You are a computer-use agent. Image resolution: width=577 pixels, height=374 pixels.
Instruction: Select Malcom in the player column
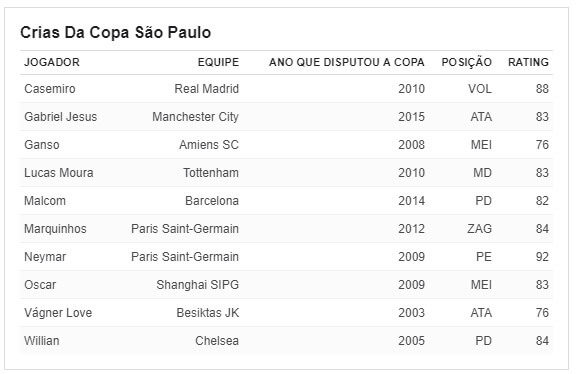coord(45,201)
